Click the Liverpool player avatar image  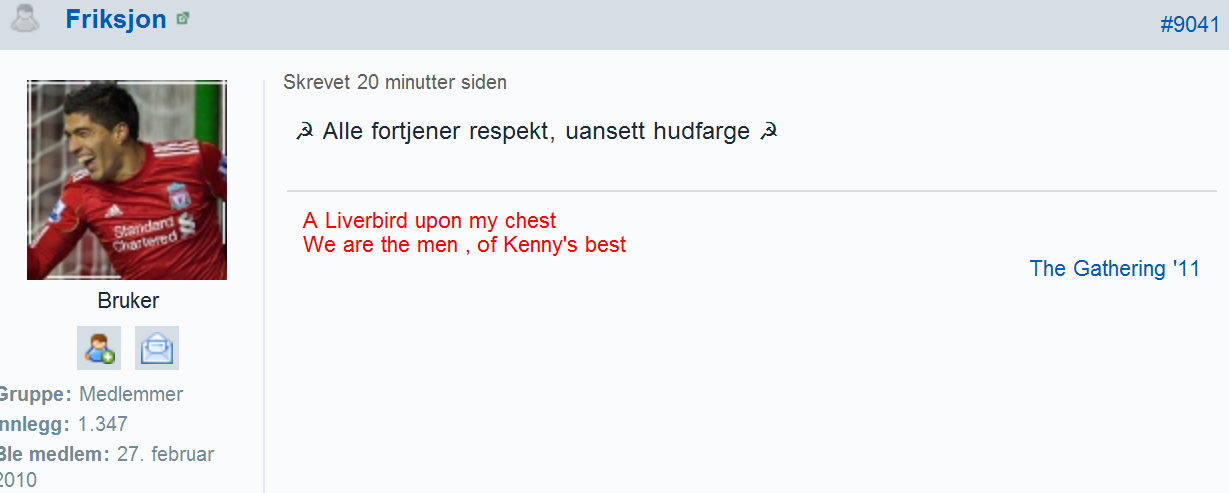[127, 180]
